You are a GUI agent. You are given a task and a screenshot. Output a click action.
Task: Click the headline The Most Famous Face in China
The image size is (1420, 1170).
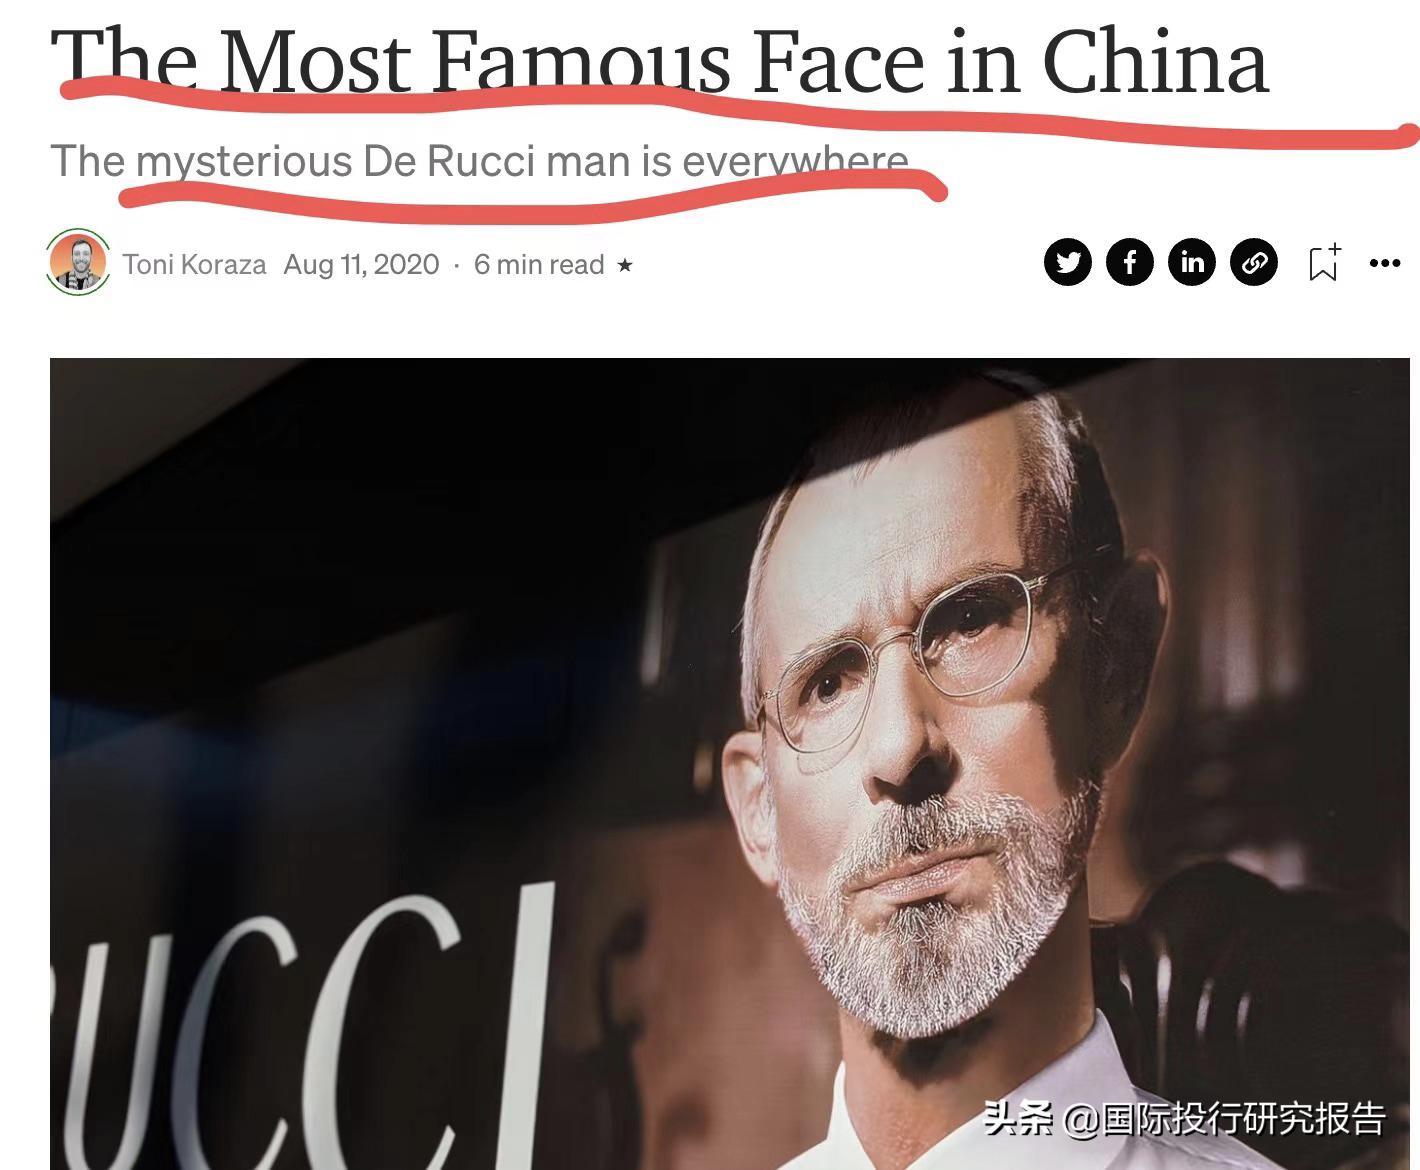click(x=660, y=60)
